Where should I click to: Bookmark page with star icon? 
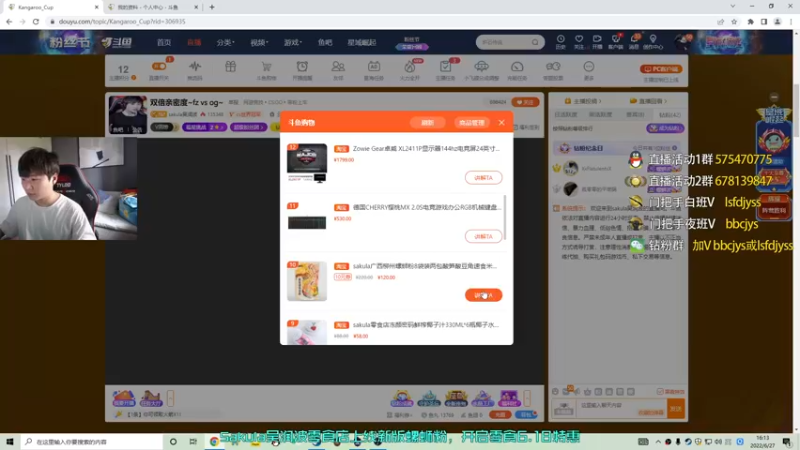tap(734, 21)
